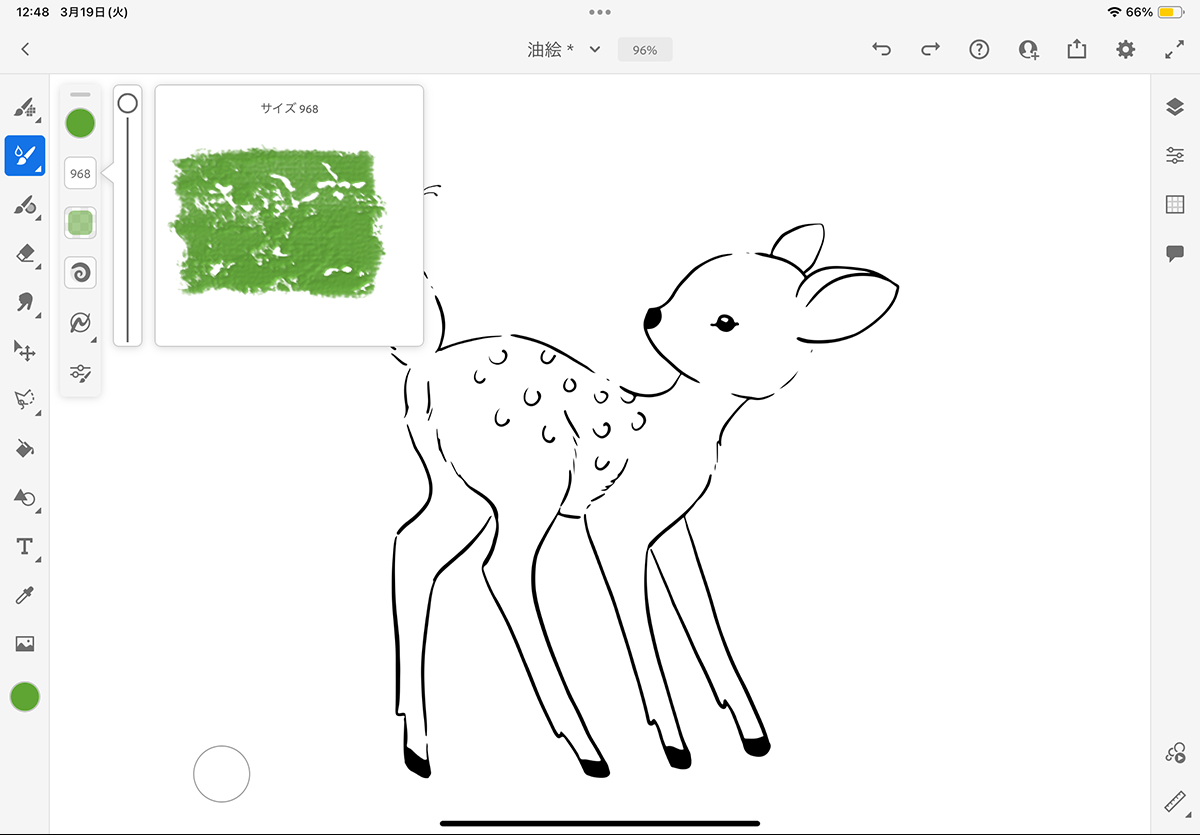Go back with the top-left arrow
This screenshot has height=835, width=1200.
coord(25,49)
